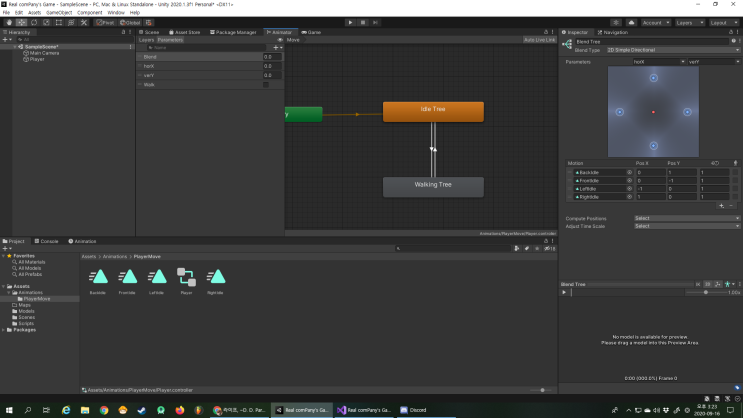Select the Walking Tree state node
Image resolution: width=743 pixels, height=418 pixels.
pos(433,187)
